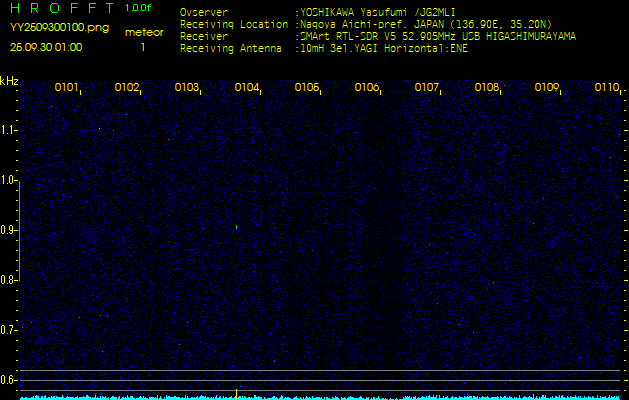Click the Receiving Location label
The height and width of the screenshot is (400, 629).
(234, 24)
